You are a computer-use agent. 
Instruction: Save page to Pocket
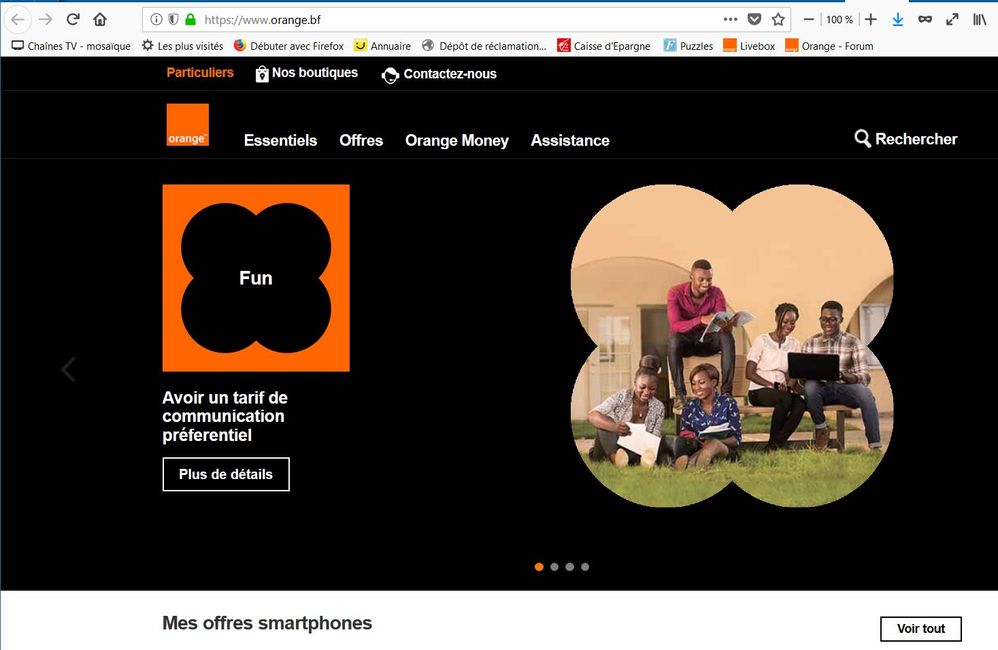(x=754, y=20)
